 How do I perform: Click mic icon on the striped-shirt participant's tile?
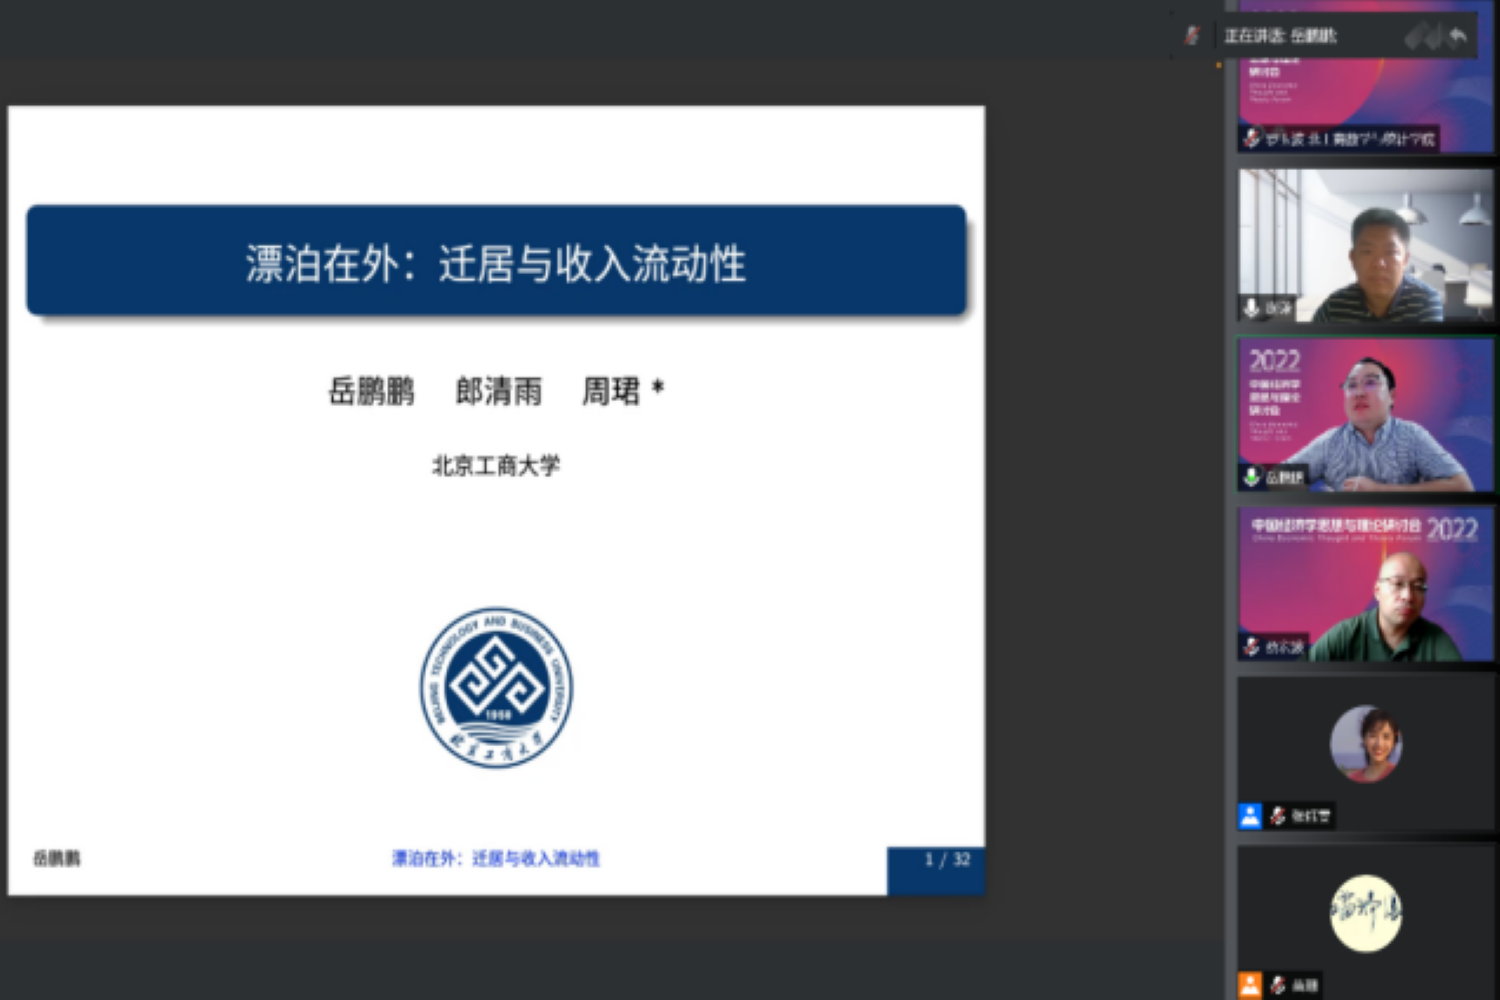1251,307
